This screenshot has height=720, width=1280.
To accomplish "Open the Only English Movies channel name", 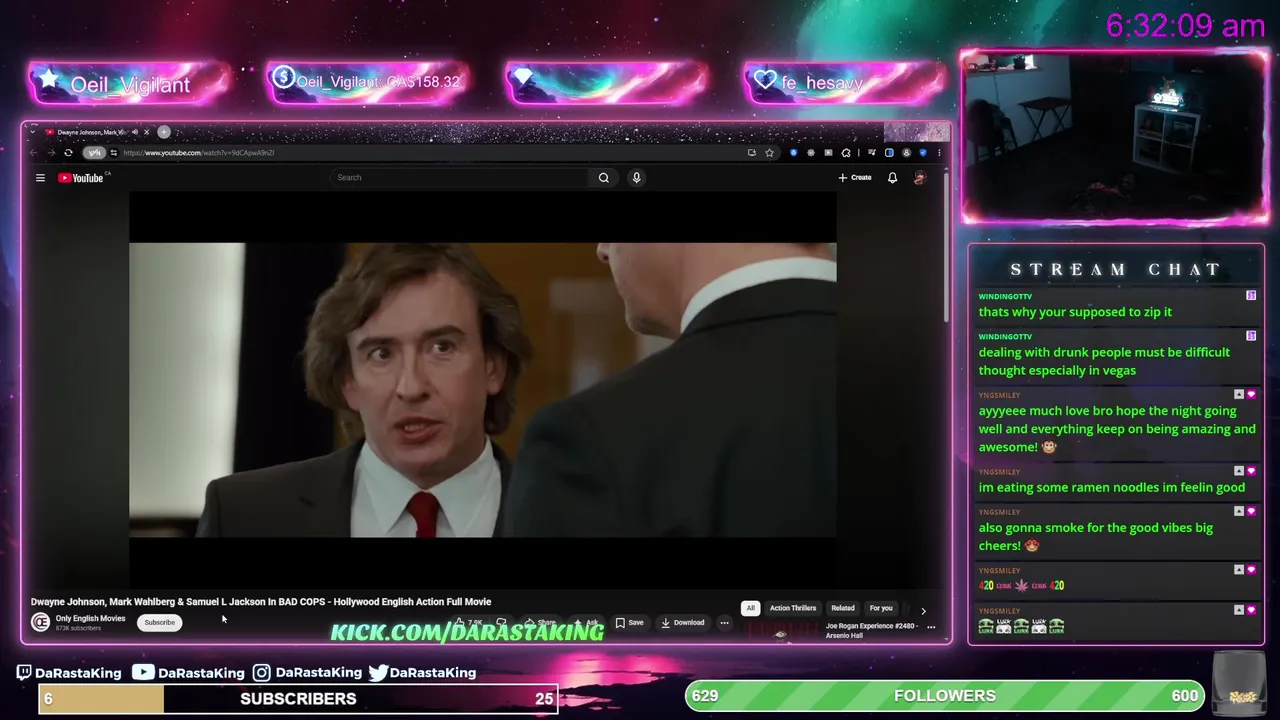I will click(x=90, y=618).
